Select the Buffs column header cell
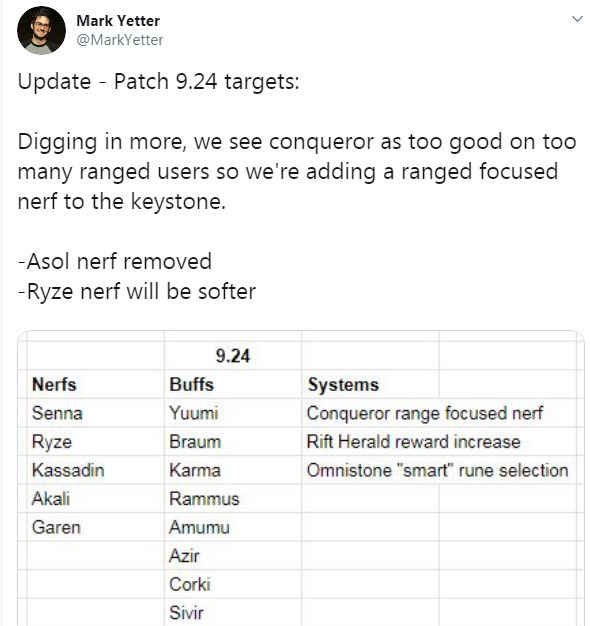 point(233,384)
